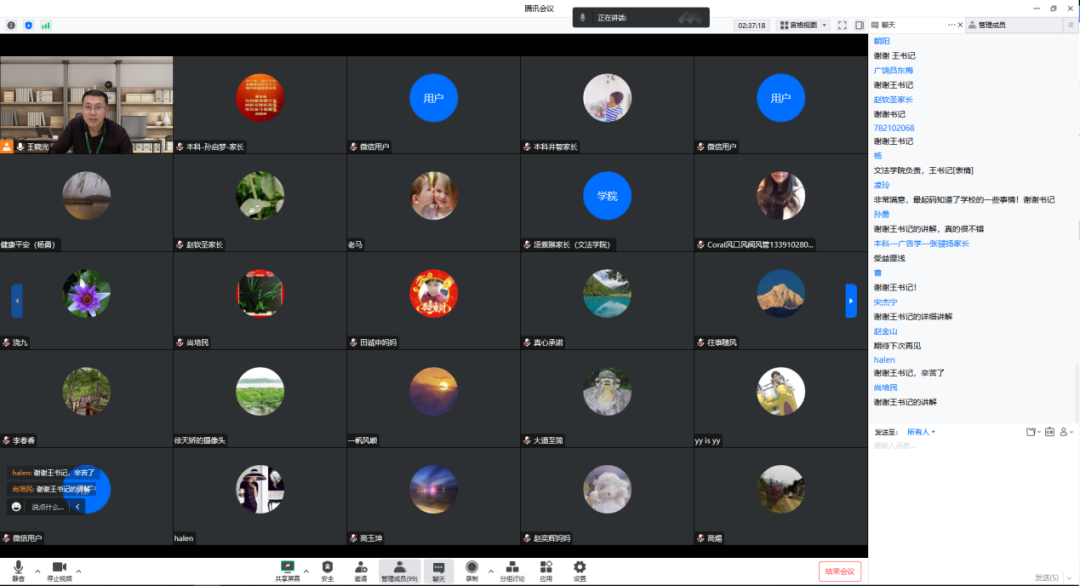1080x586 pixels.
Task: Click the red 结束会议 end meeting button
Action: coord(838,571)
